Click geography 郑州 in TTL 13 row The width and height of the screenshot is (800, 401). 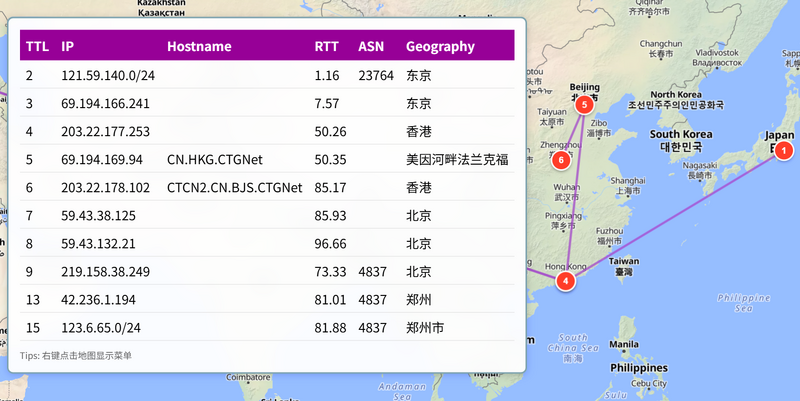[x=418, y=300]
